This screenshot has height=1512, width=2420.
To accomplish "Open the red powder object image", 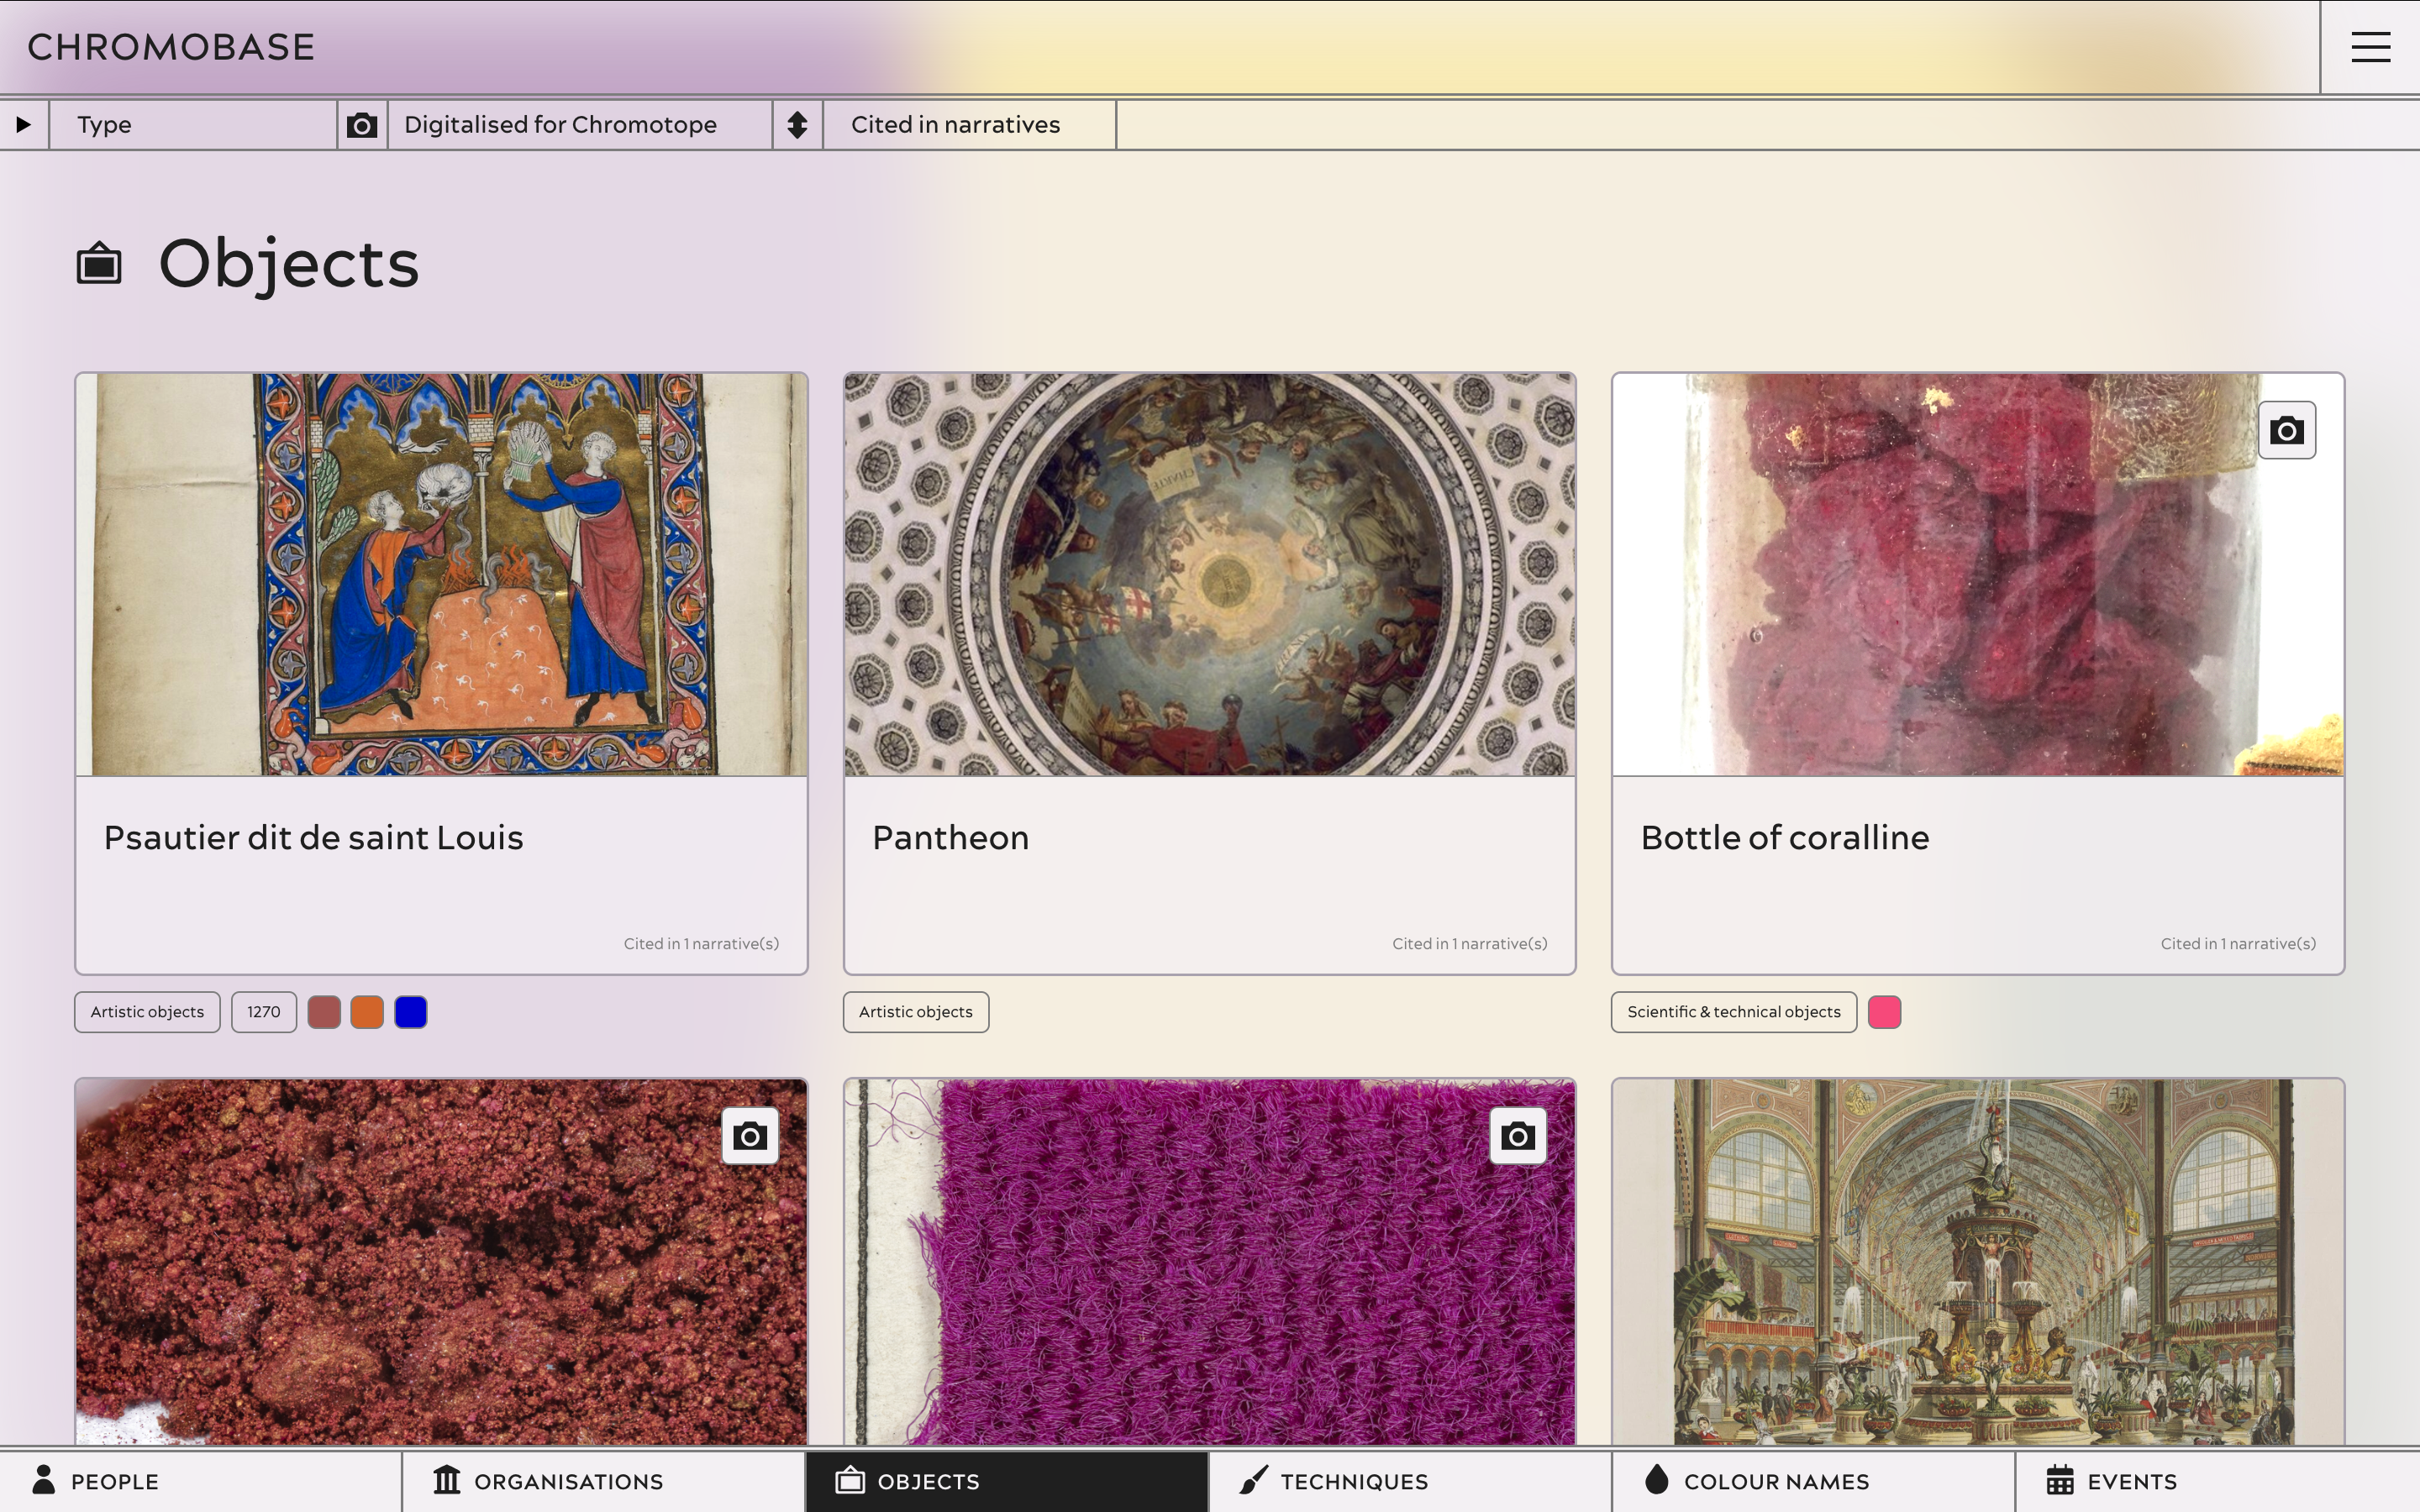I will click(441, 1262).
